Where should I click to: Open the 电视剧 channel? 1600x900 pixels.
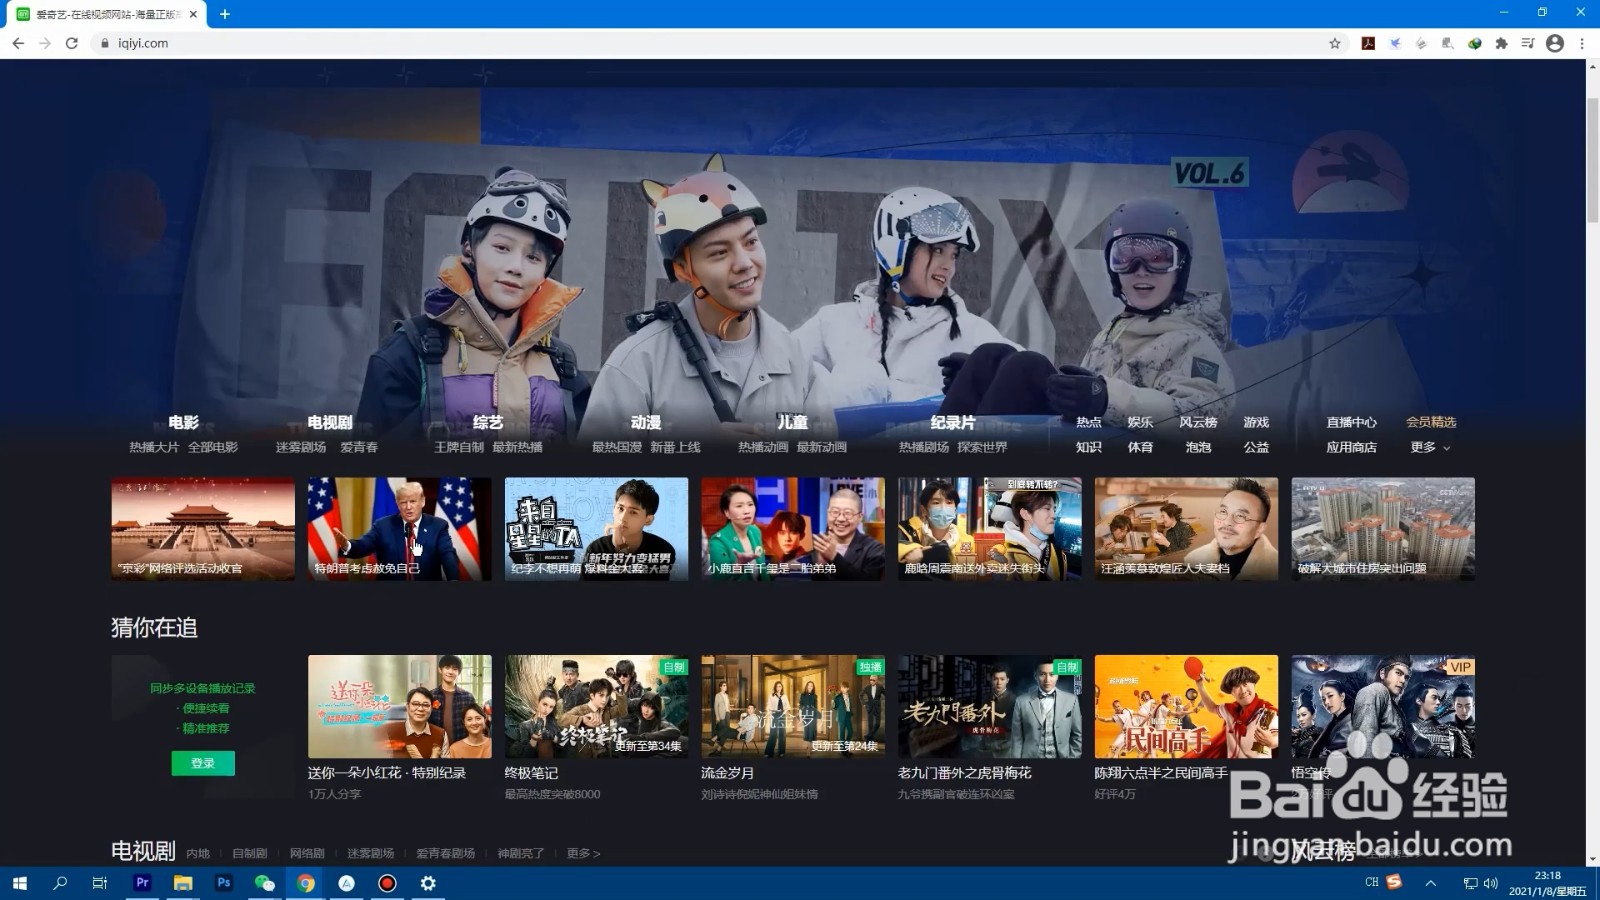pos(329,422)
